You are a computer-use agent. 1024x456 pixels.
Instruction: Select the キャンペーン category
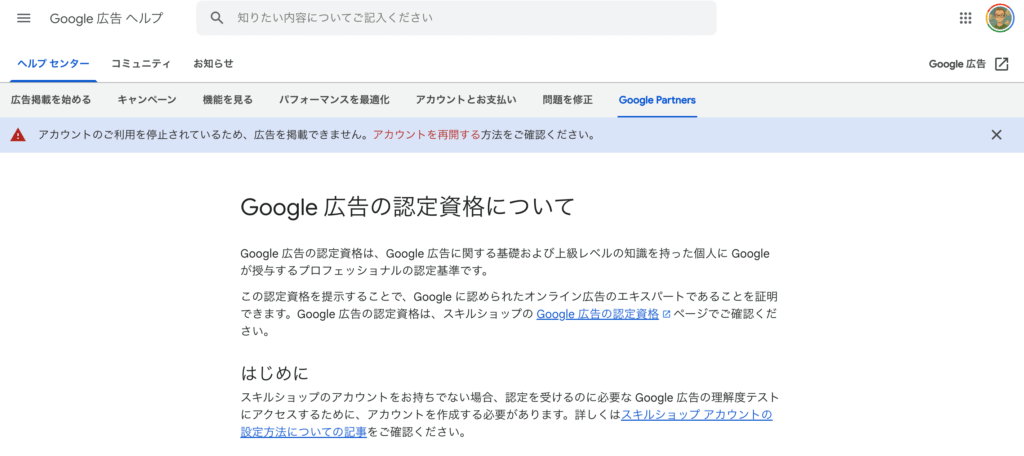(x=147, y=100)
